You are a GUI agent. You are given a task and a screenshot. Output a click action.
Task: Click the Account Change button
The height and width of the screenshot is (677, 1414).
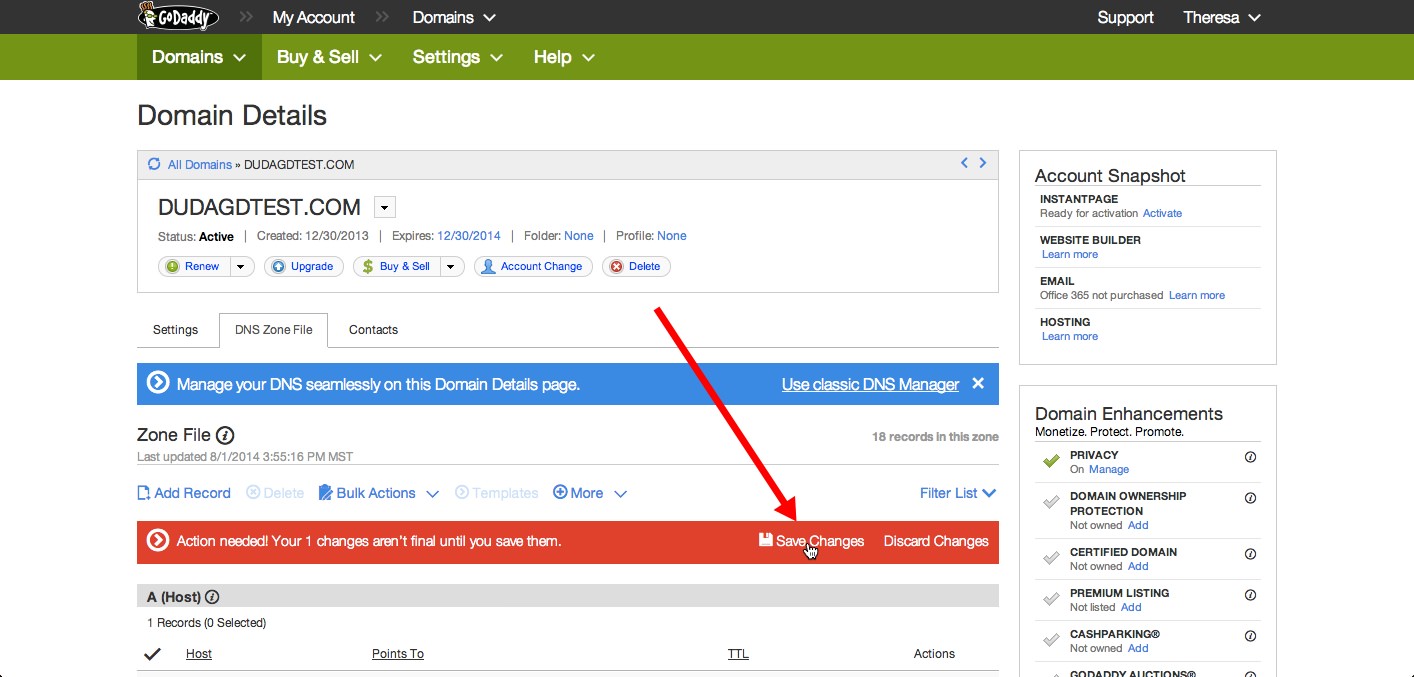tap(533, 267)
